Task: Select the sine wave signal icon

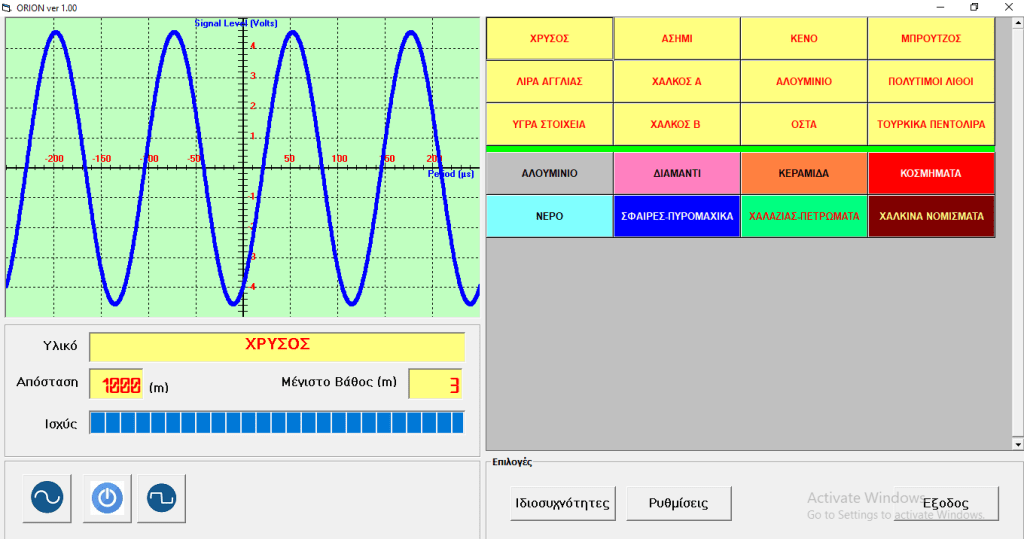Action: click(47, 497)
